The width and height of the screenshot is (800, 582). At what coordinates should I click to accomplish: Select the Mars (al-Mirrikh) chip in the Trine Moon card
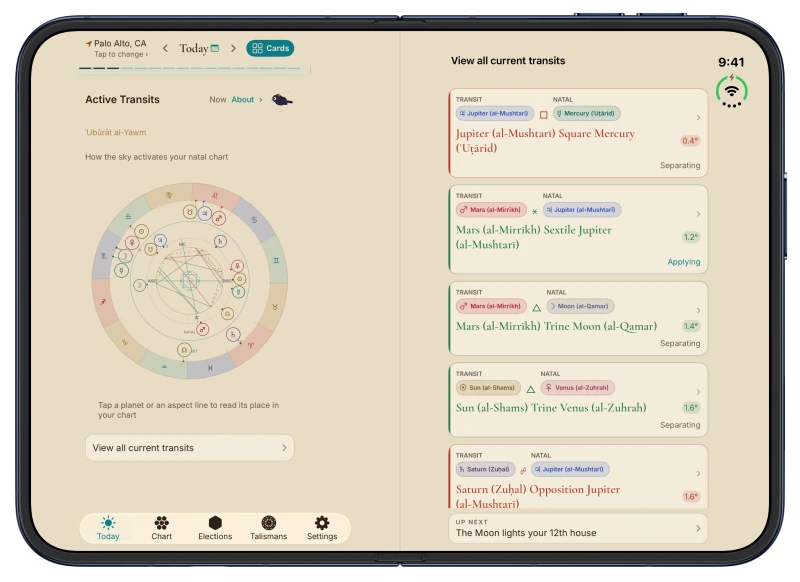[x=491, y=306]
